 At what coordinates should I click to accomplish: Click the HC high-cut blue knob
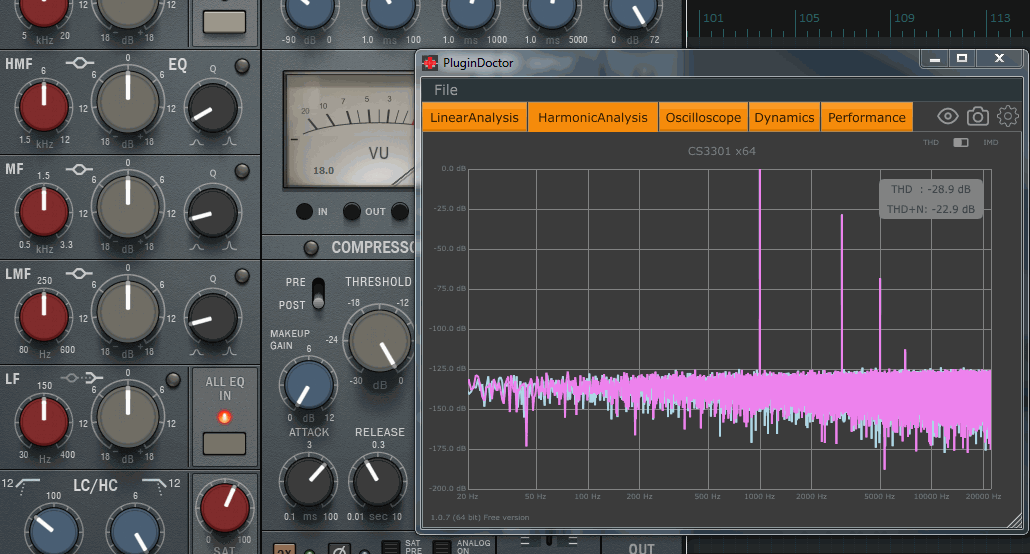[135, 532]
